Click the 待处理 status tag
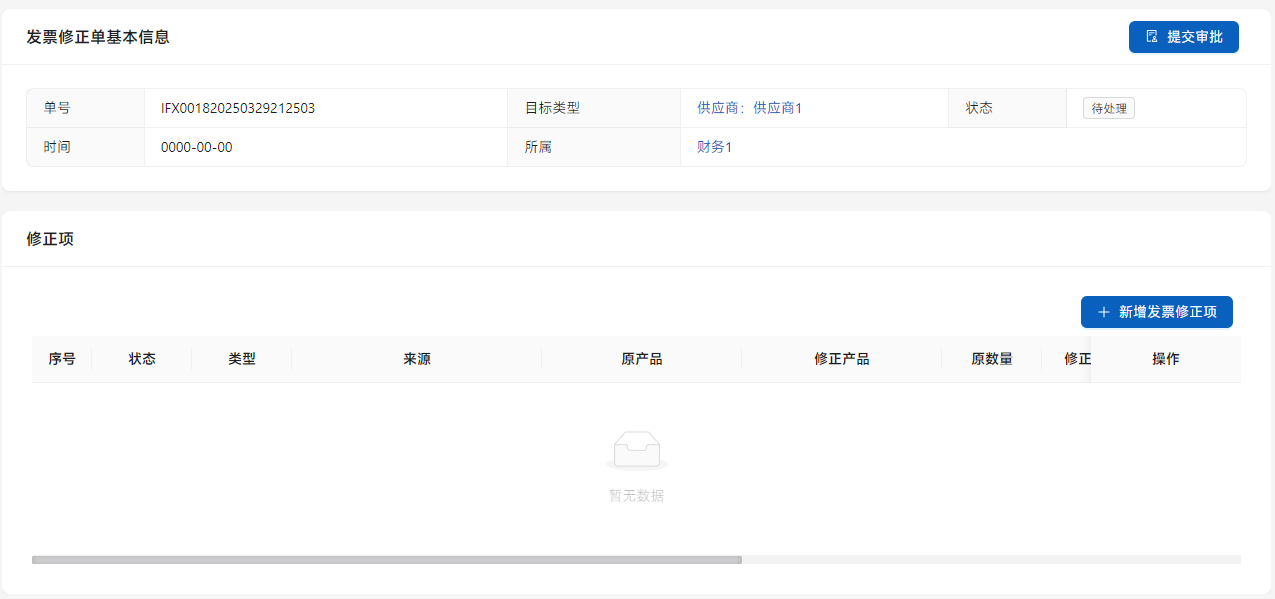Screen dimensions: 1275x599 [1108, 108]
